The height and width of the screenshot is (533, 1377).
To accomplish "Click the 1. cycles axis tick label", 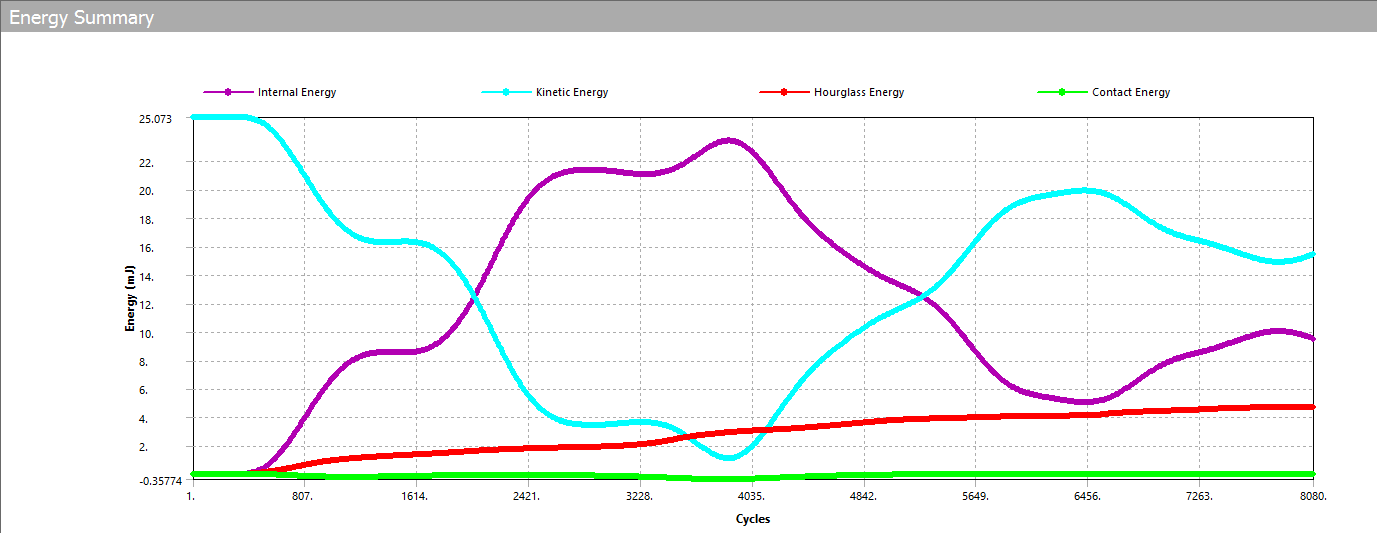I will point(190,496).
